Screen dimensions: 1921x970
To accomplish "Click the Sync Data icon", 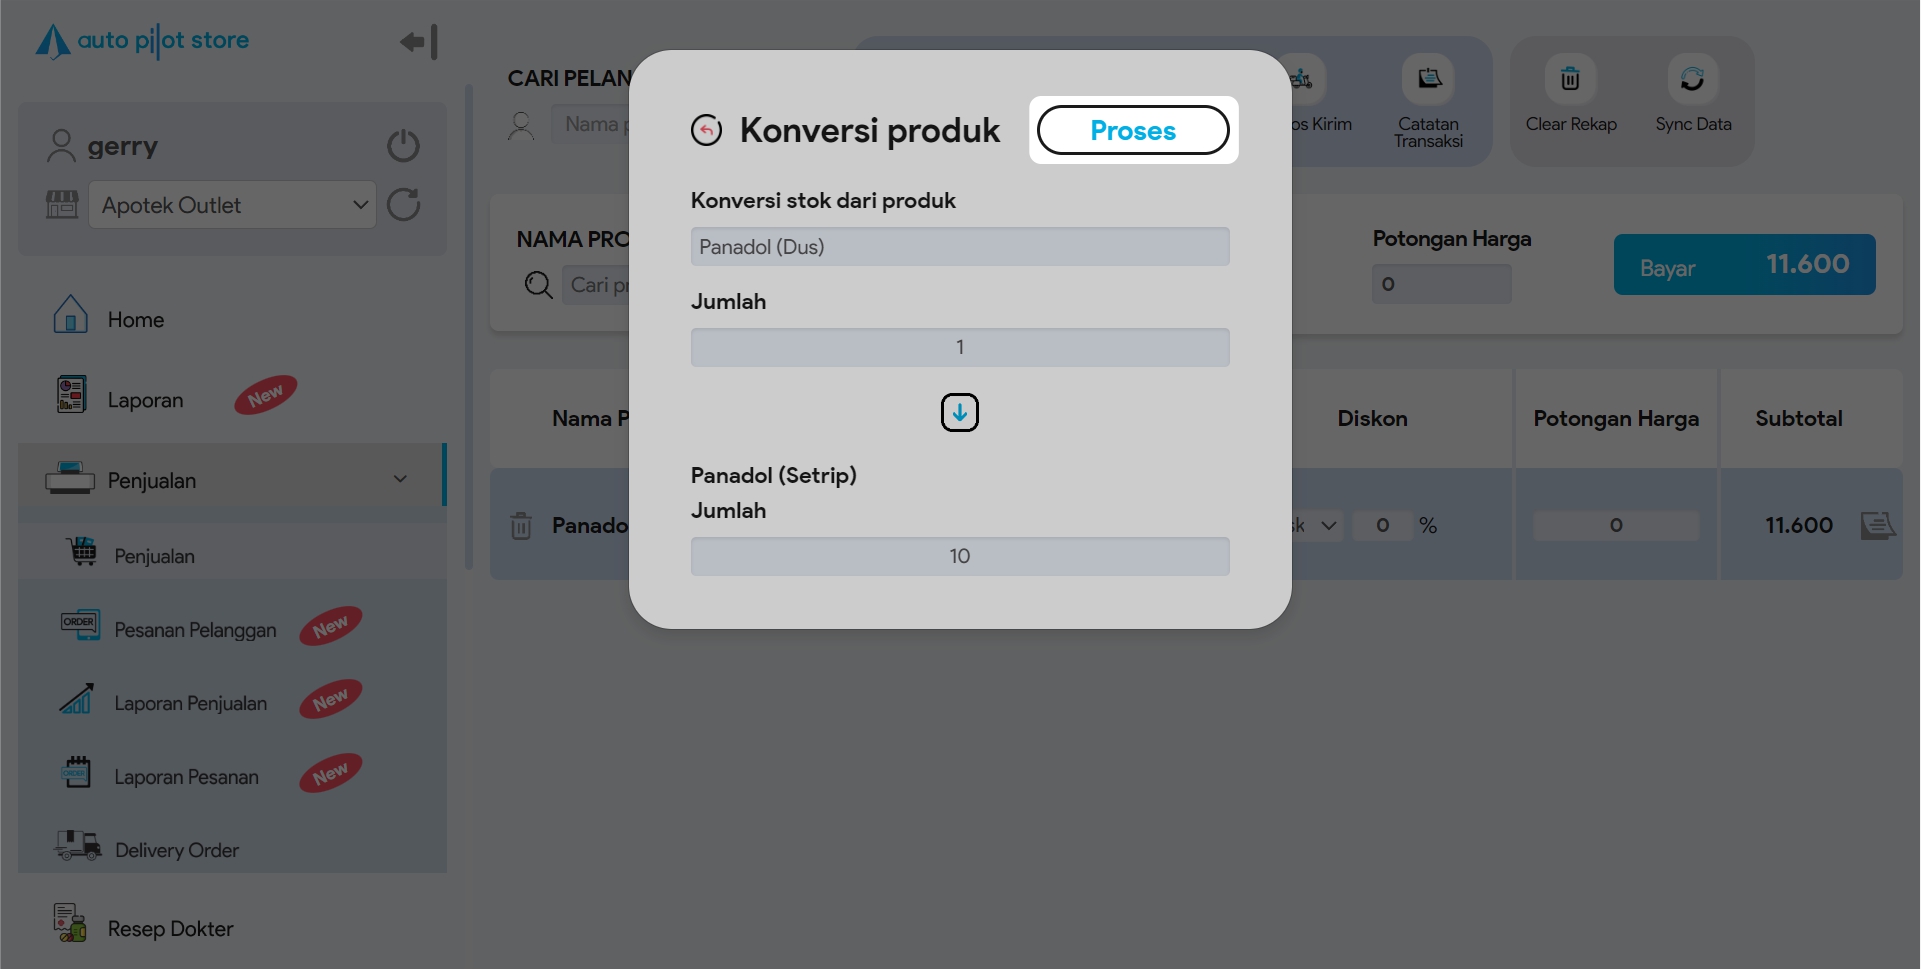I will click(x=1692, y=80).
